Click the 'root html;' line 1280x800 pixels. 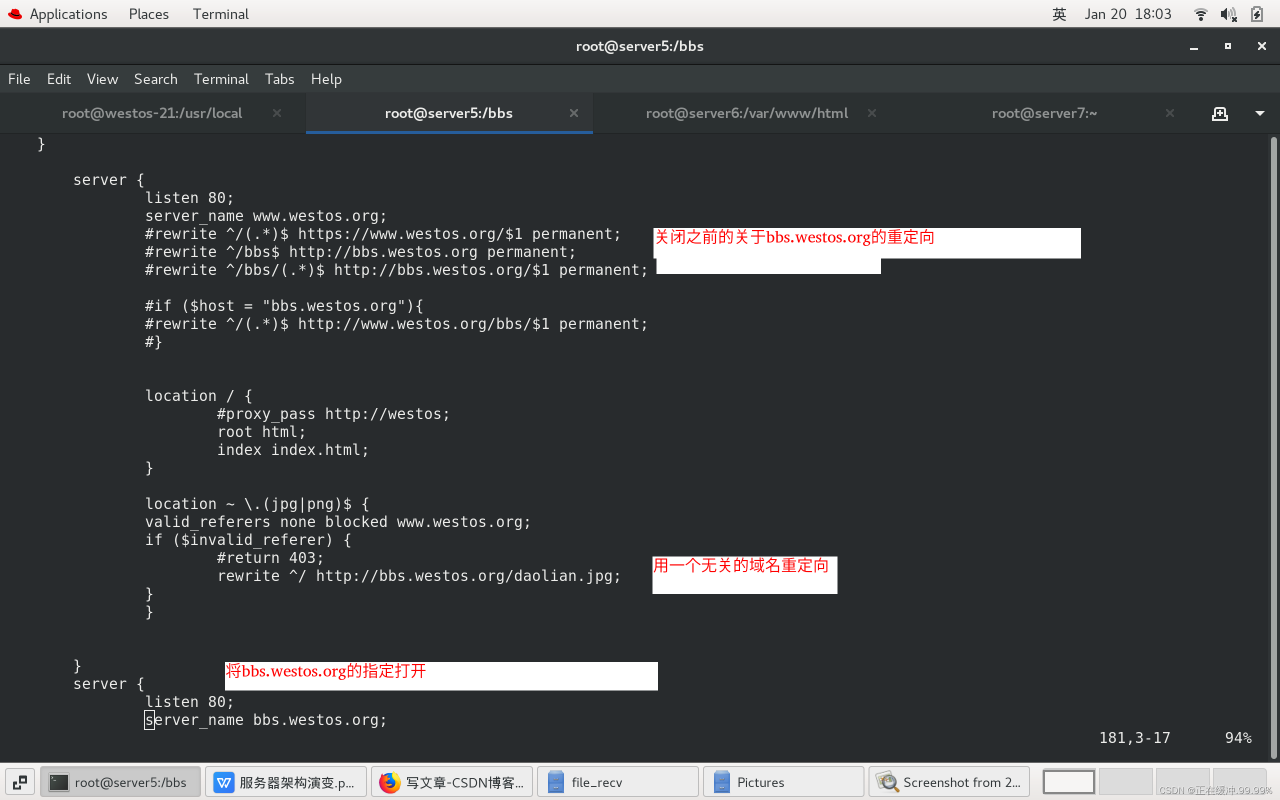pos(262,432)
